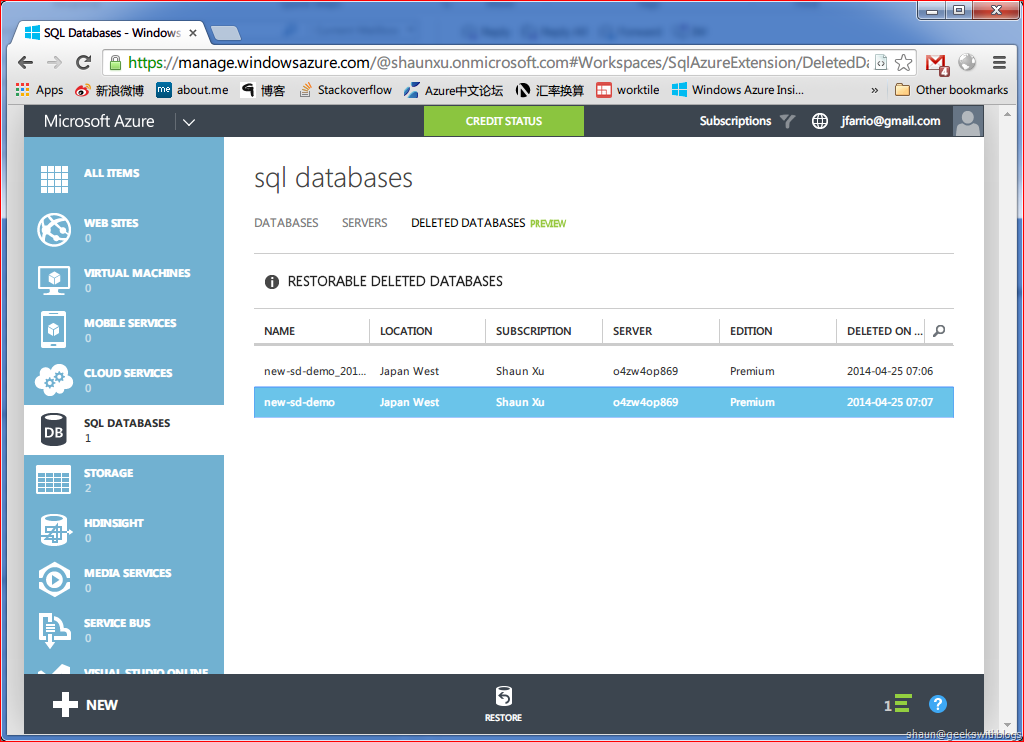This screenshot has height=742, width=1024.
Task: Open the Subscriptions menu label
Action: tap(735, 121)
